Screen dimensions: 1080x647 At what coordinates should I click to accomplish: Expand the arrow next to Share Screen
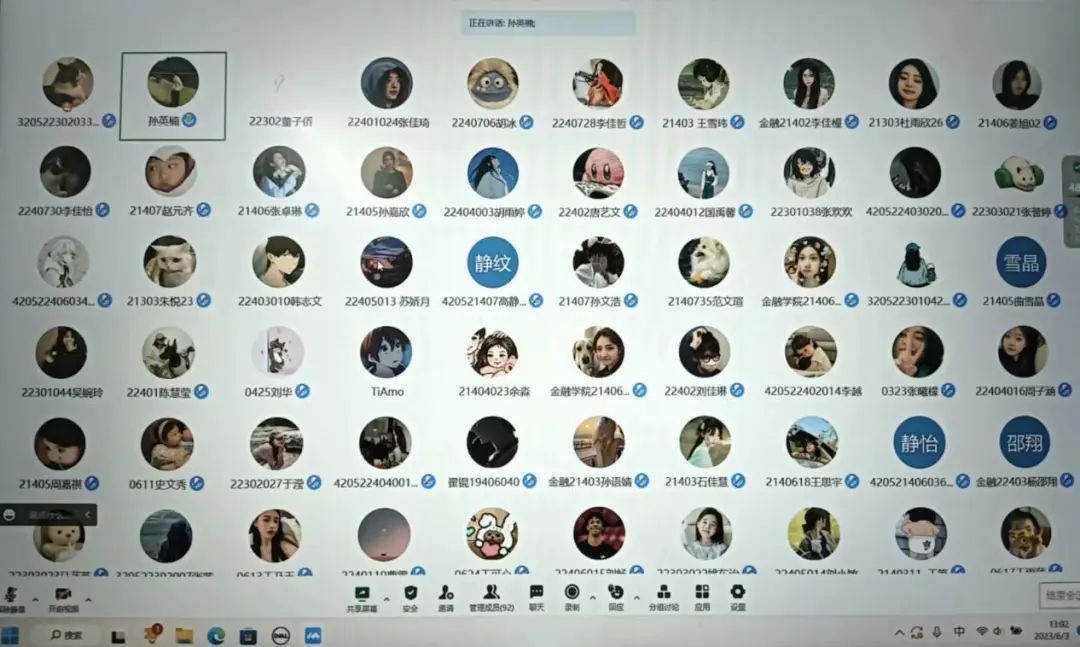click(386, 600)
